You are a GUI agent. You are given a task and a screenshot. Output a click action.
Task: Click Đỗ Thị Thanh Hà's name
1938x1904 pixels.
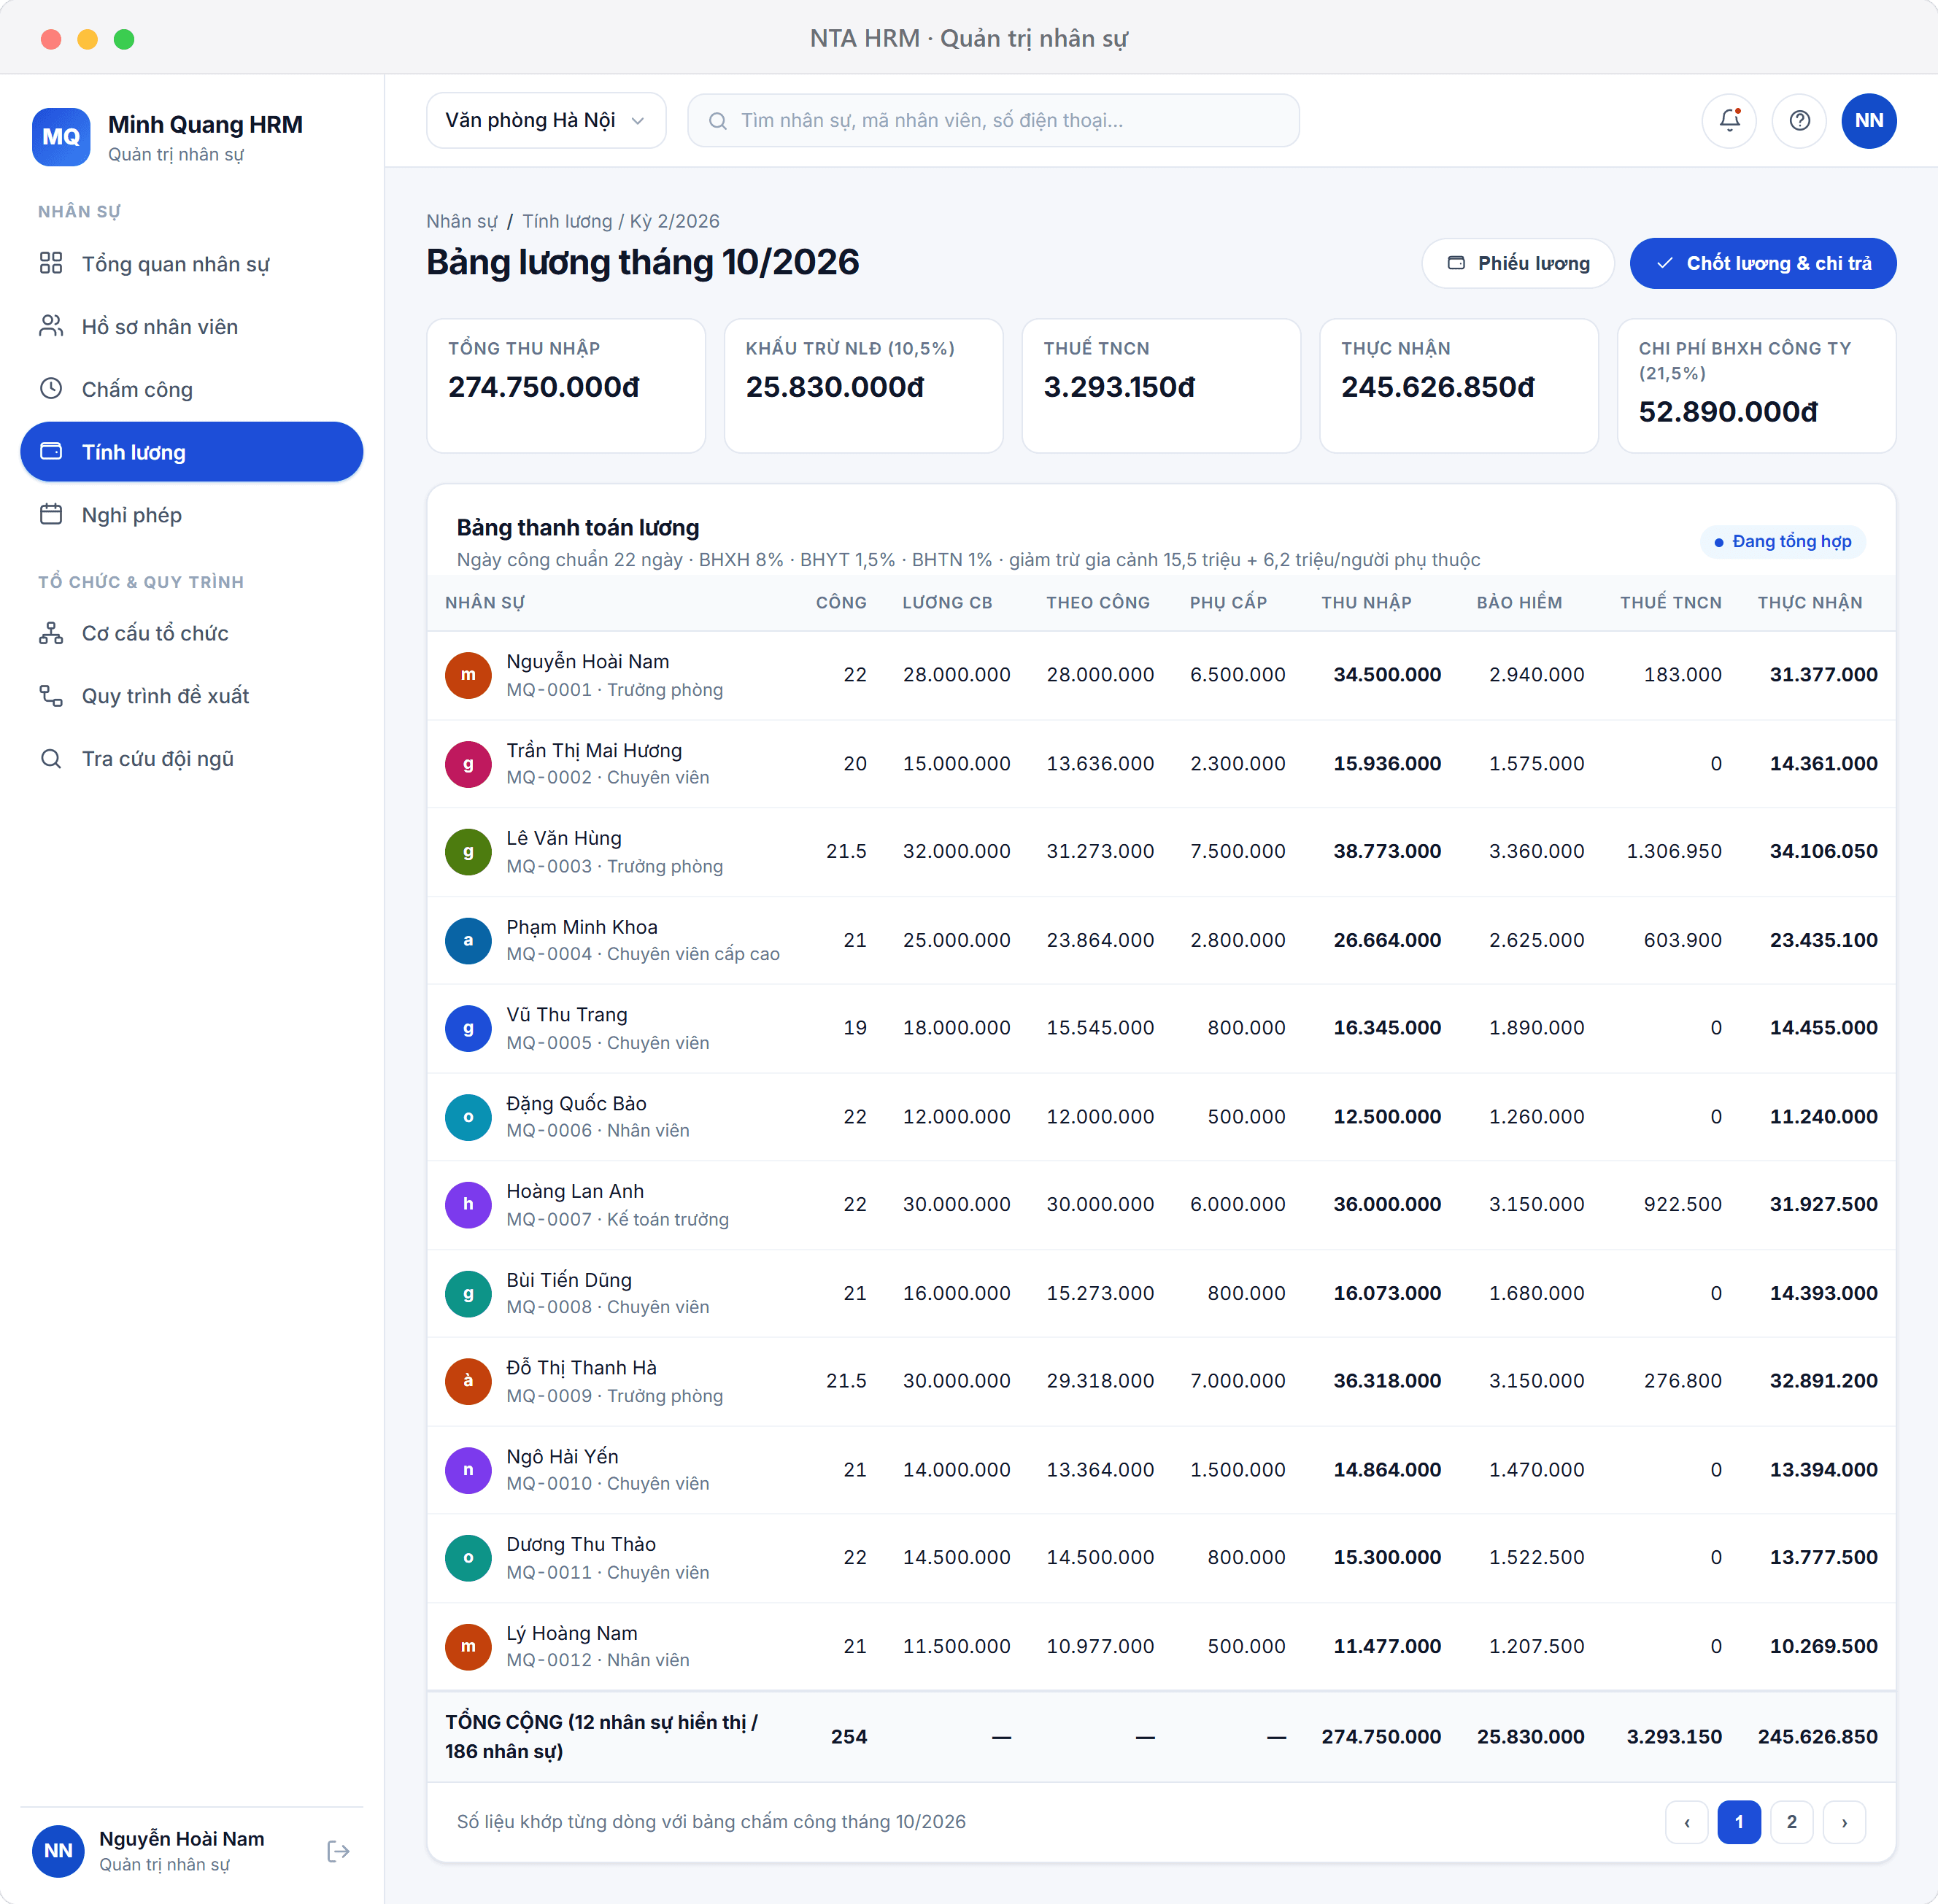(x=581, y=1368)
